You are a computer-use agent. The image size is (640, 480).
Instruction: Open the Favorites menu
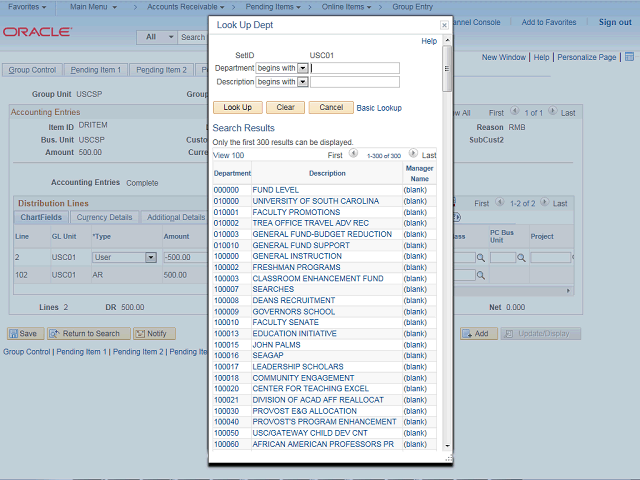point(27,7)
